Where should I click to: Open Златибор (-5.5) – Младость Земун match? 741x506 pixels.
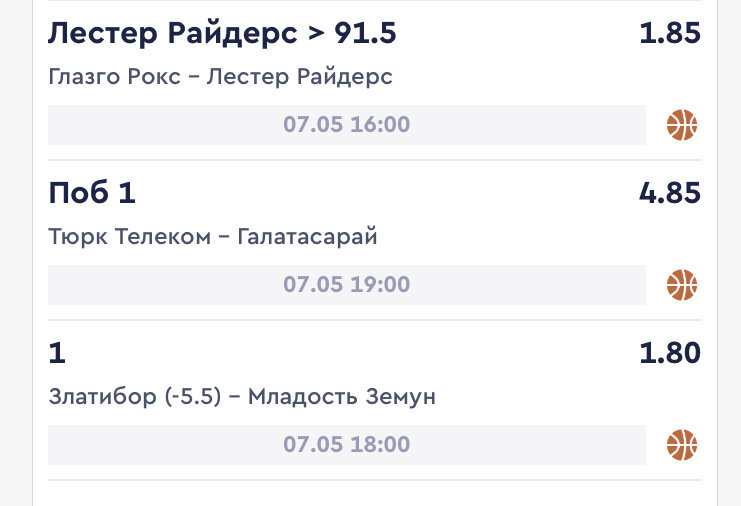point(242,397)
